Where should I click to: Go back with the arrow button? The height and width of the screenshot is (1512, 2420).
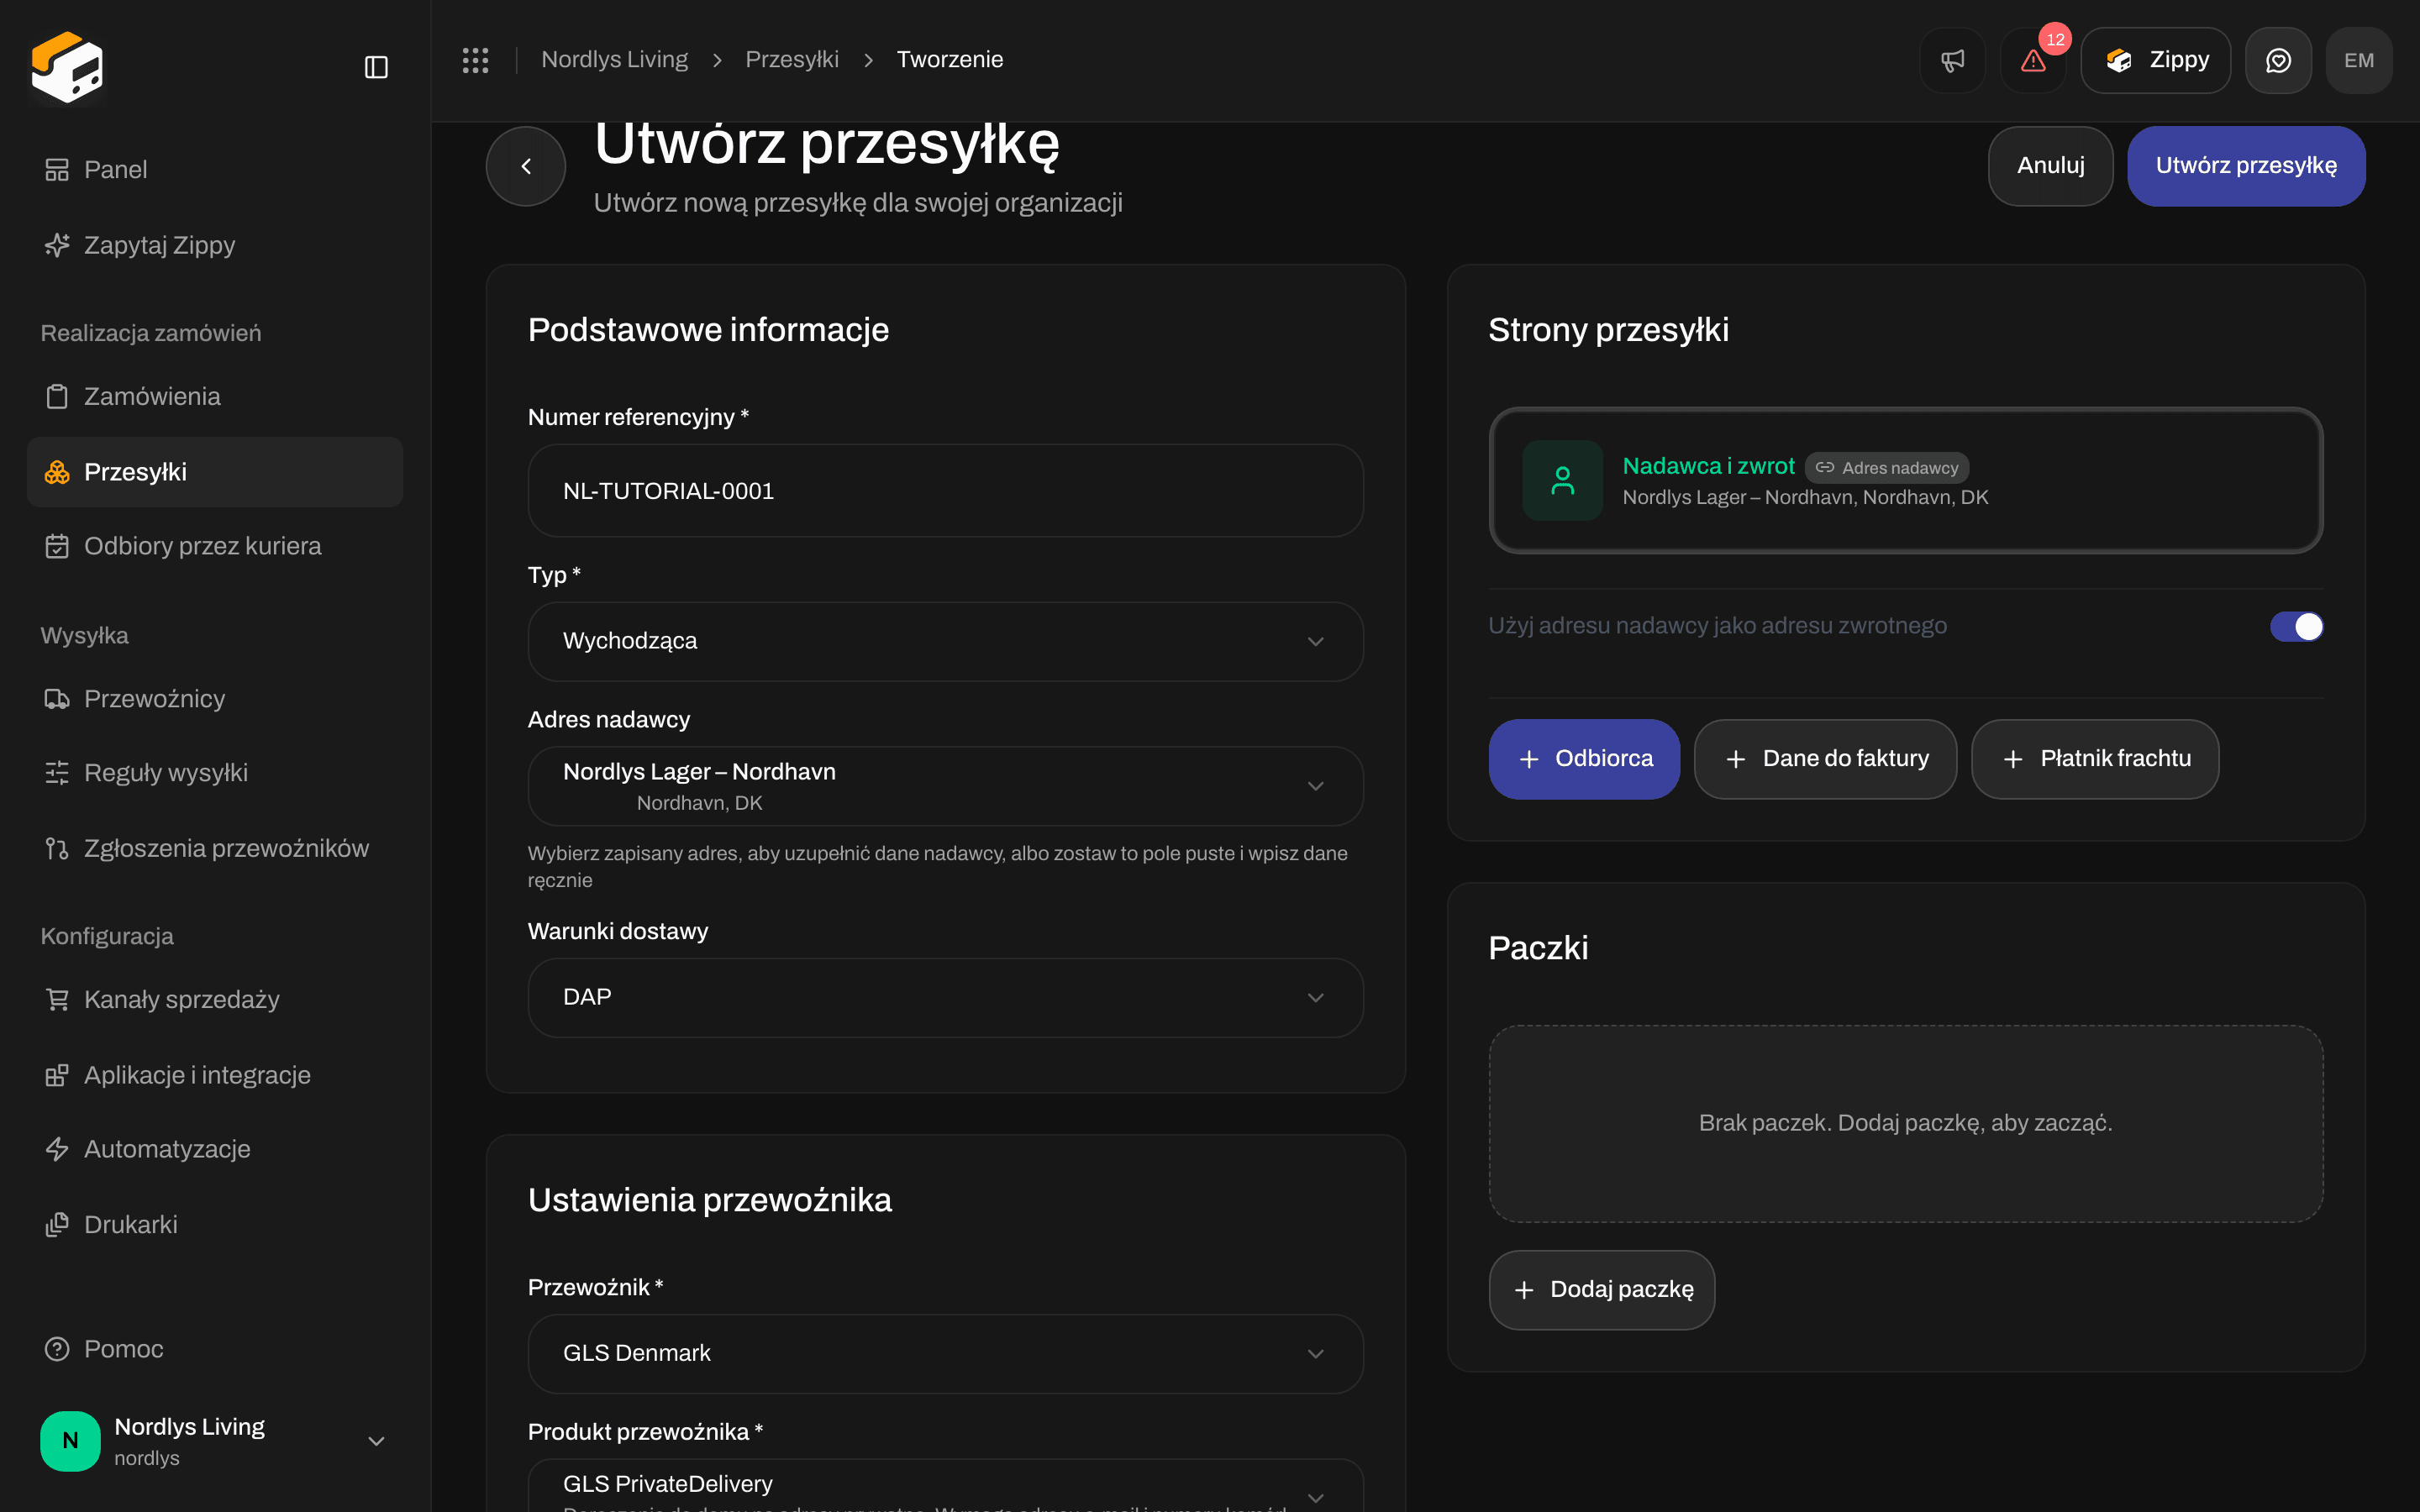pos(526,166)
